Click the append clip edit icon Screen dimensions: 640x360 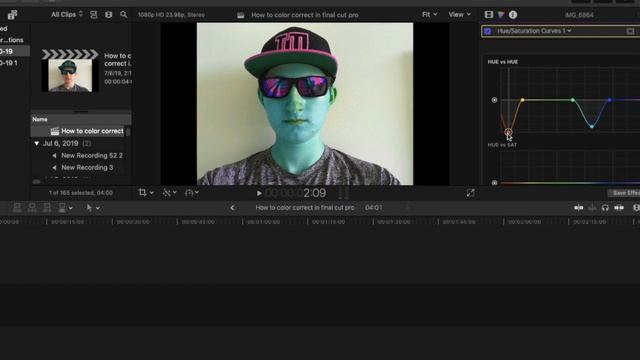[x=47, y=208]
